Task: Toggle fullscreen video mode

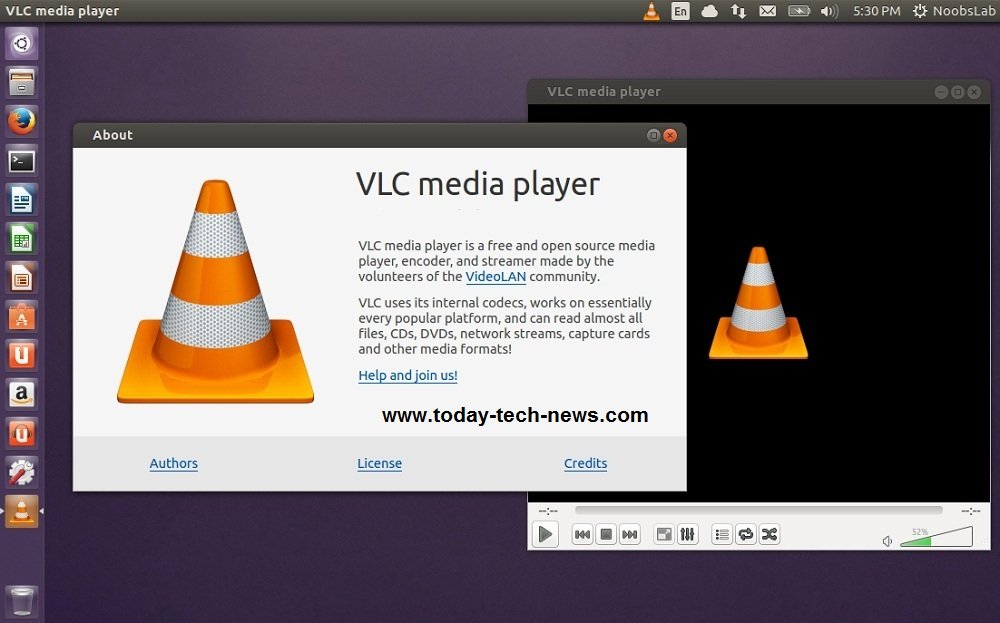Action: 664,534
